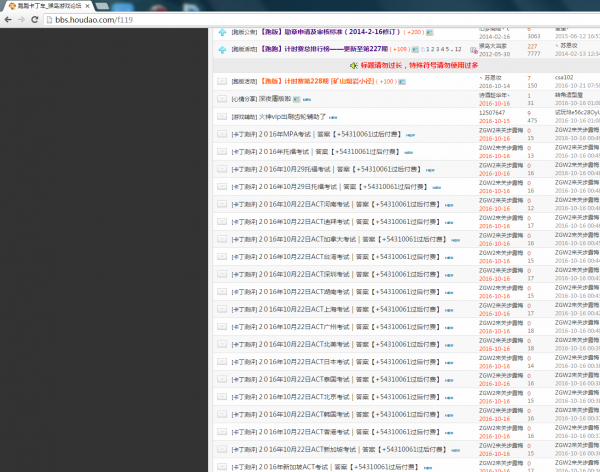Image resolution: width=600 pixels, height=472 pixels.
Task: Click the image attachment icon after the +109 thread
Action: click(415, 49)
